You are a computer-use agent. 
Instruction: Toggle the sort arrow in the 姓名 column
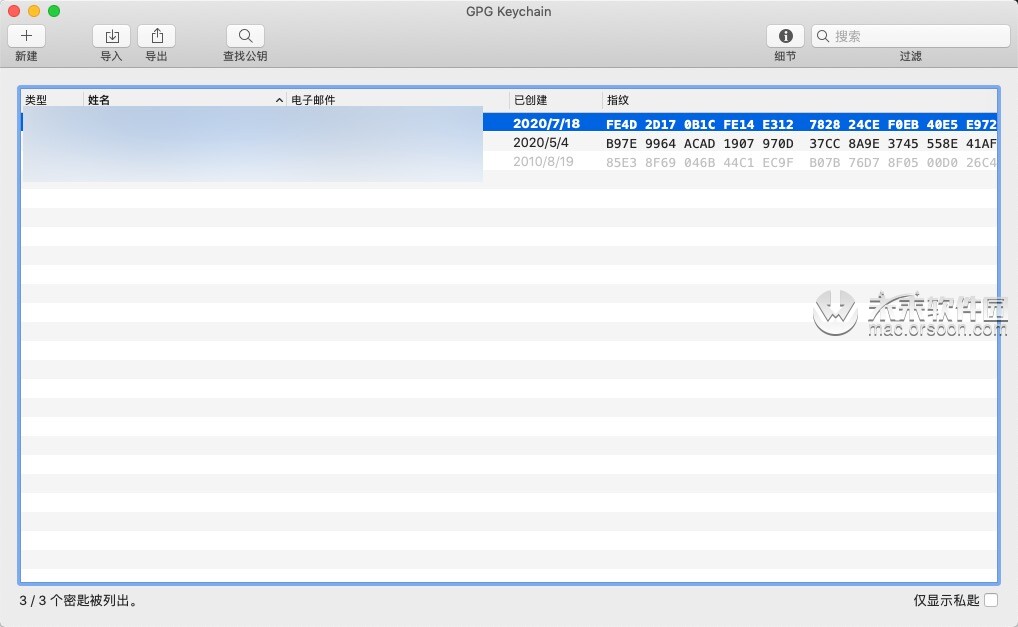pos(279,100)
